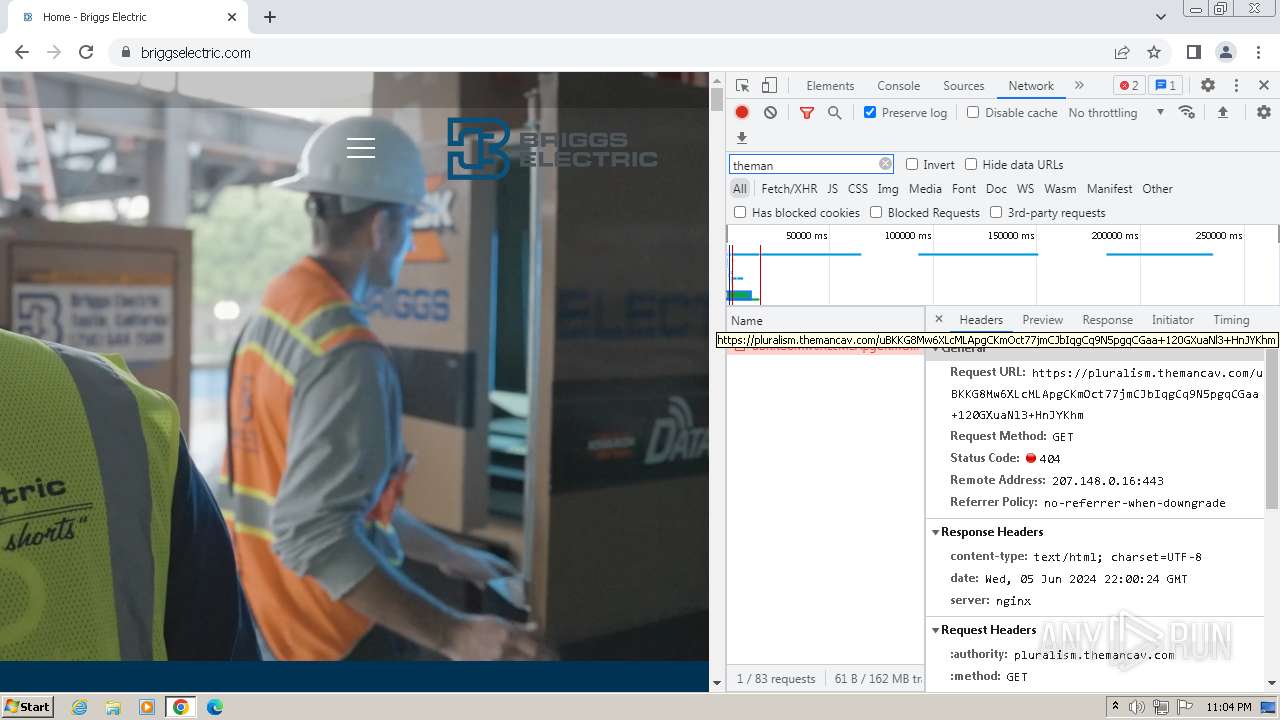Screen dimensions: 1280x720
Task: Uncheck Preserve log
Action: [x=870, y=112]
